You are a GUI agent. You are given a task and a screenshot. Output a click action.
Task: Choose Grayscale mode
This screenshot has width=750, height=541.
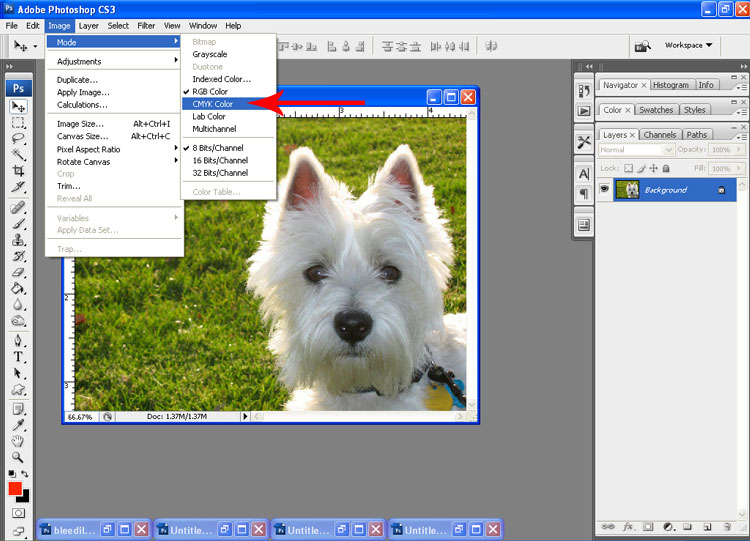pos(229,54)
